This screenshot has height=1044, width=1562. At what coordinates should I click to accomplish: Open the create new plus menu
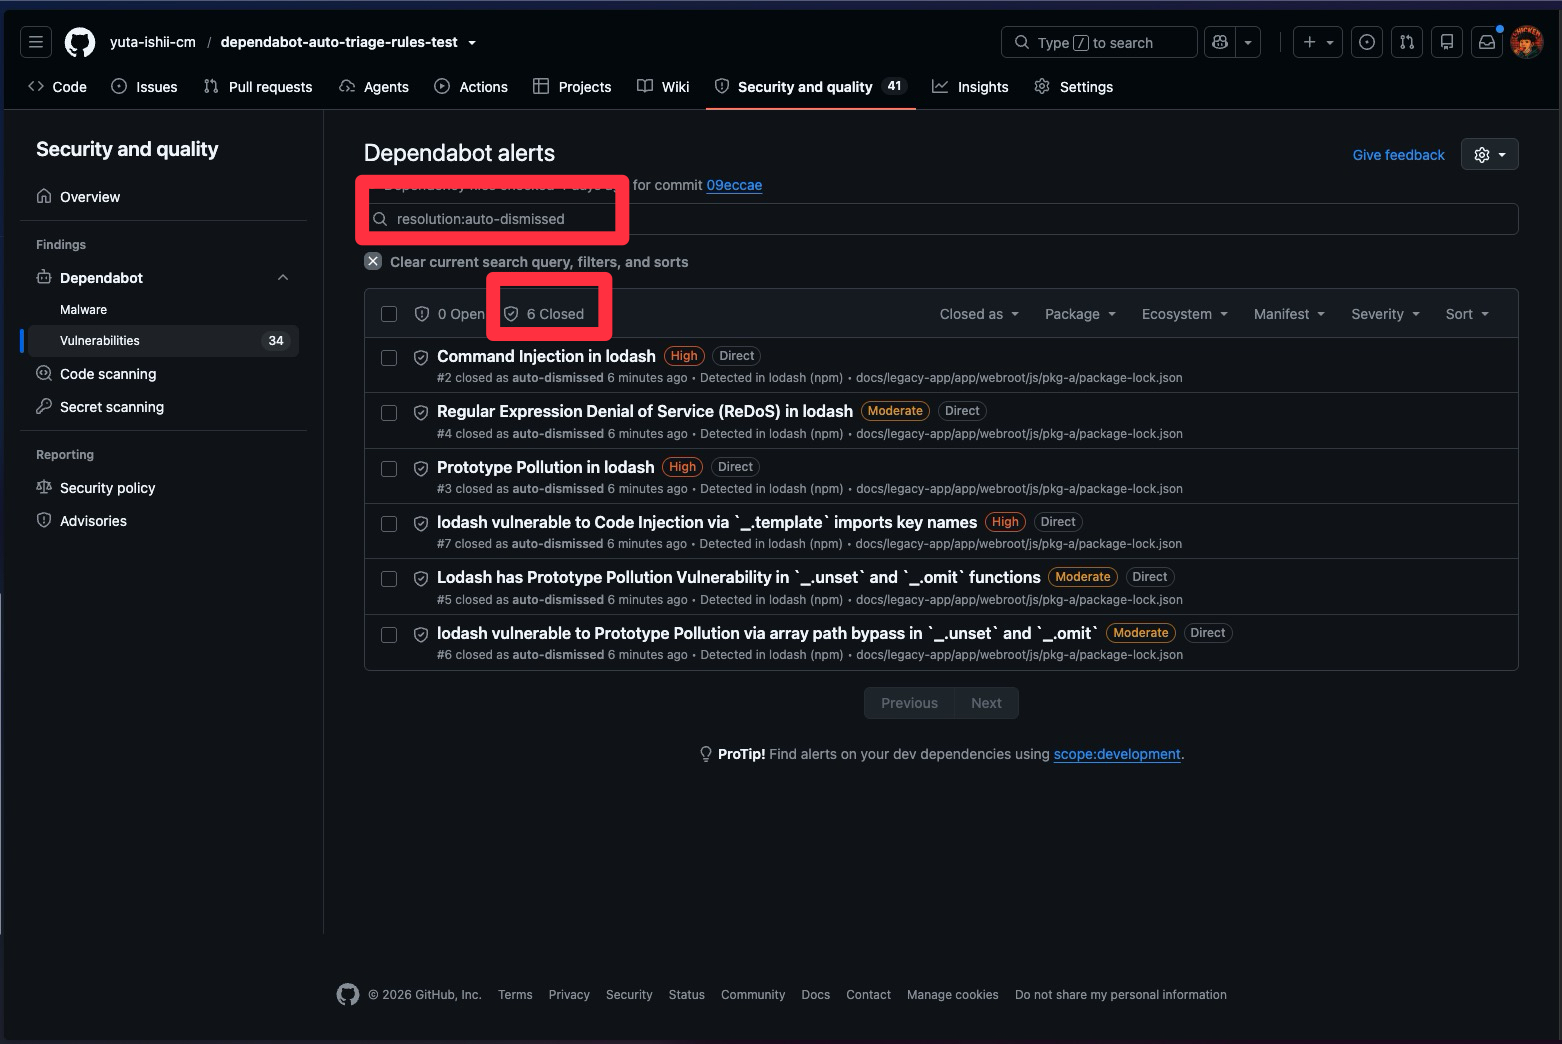1318,42
